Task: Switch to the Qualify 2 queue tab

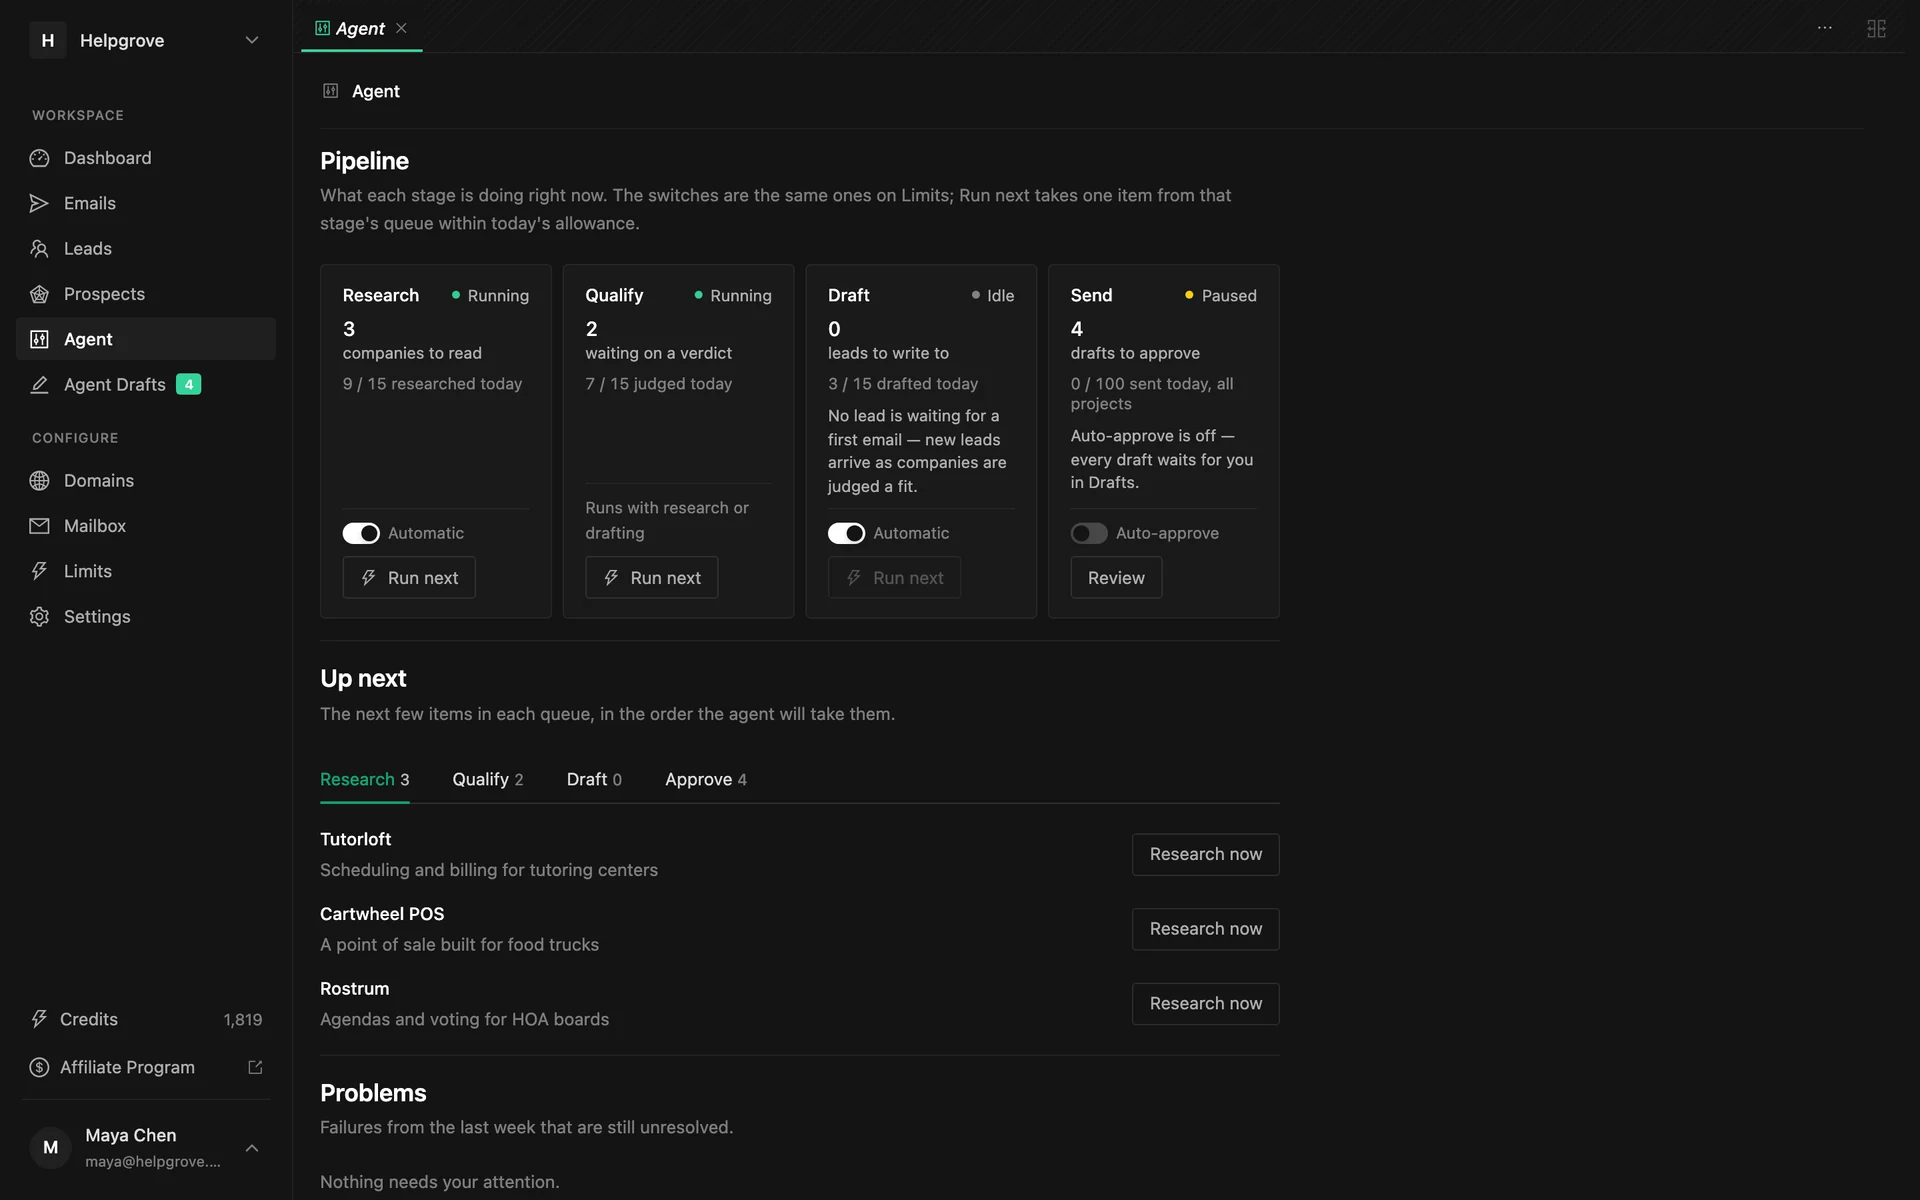Action: coord(488,779)
